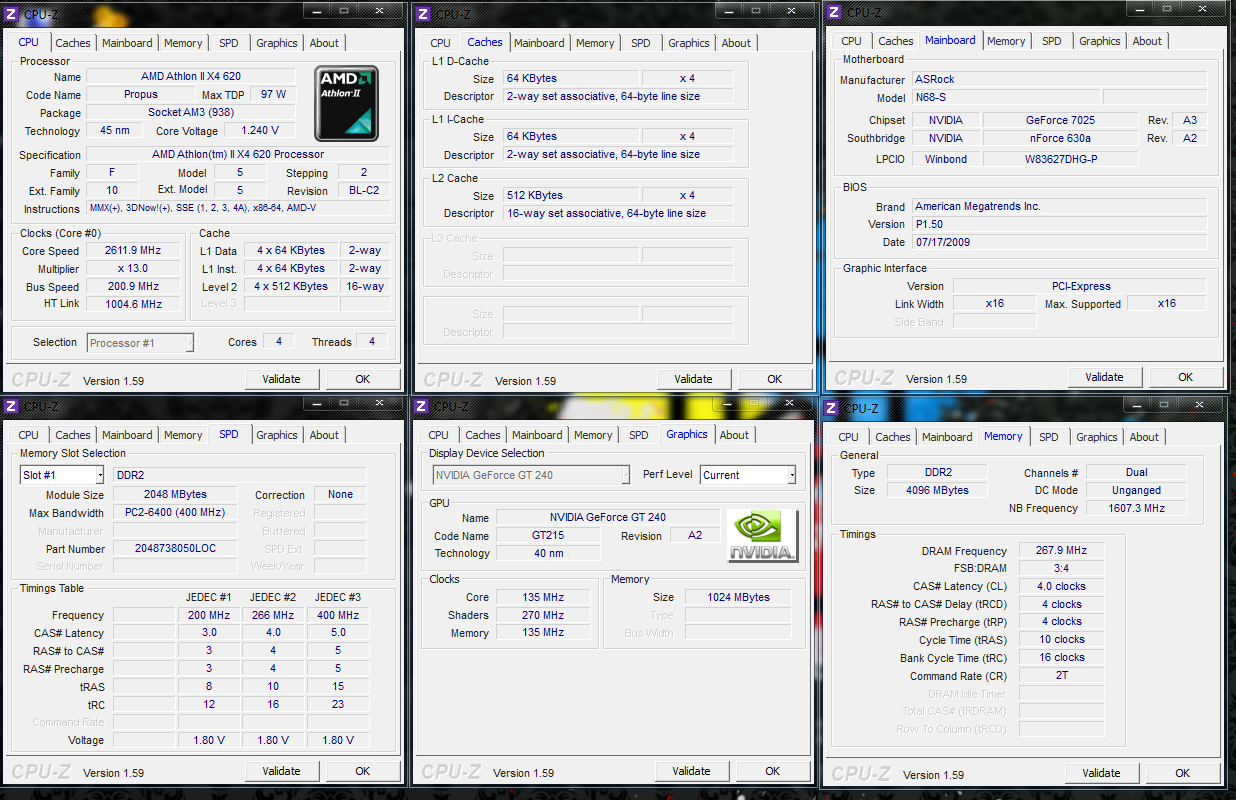Click Validate in the SPD-tab window
1236x800 pixels.
tap(281, 771)
